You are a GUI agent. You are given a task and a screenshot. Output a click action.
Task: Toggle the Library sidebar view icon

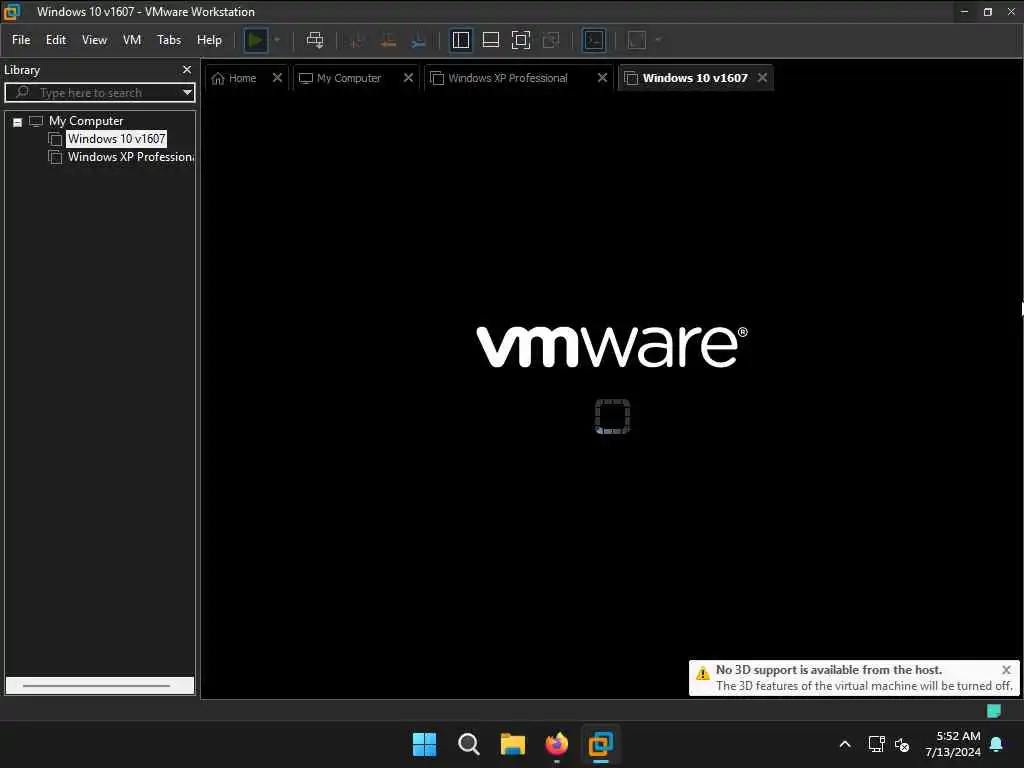[460, 40]
